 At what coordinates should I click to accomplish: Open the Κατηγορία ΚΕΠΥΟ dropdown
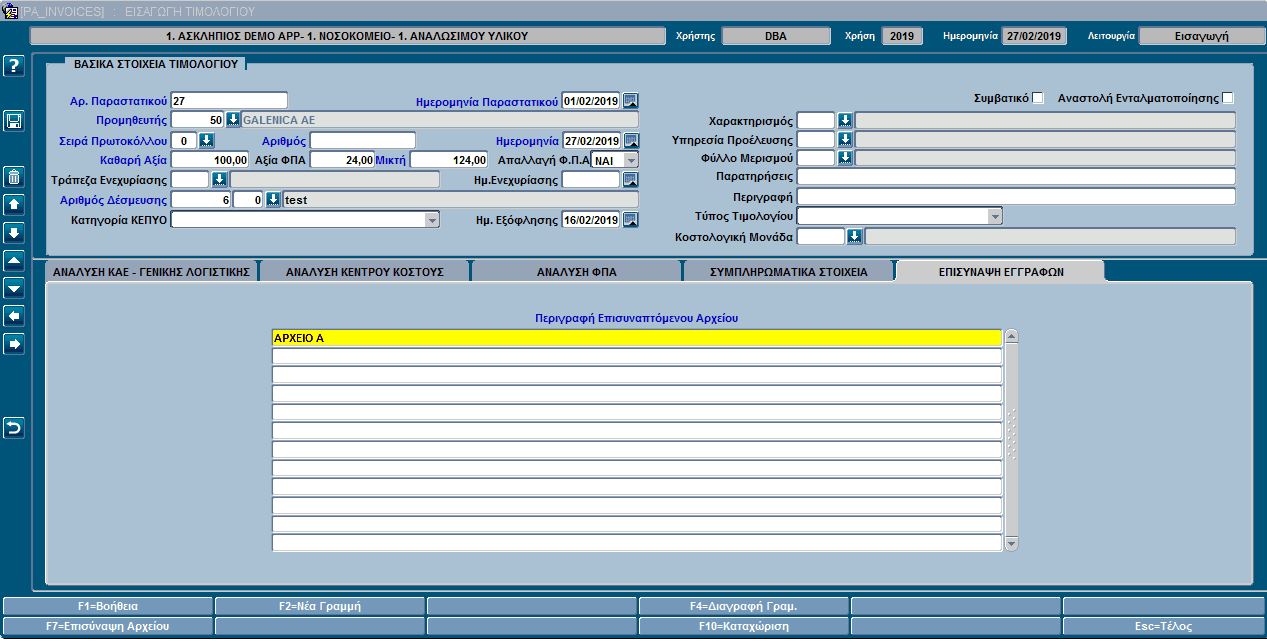[431, 220]
